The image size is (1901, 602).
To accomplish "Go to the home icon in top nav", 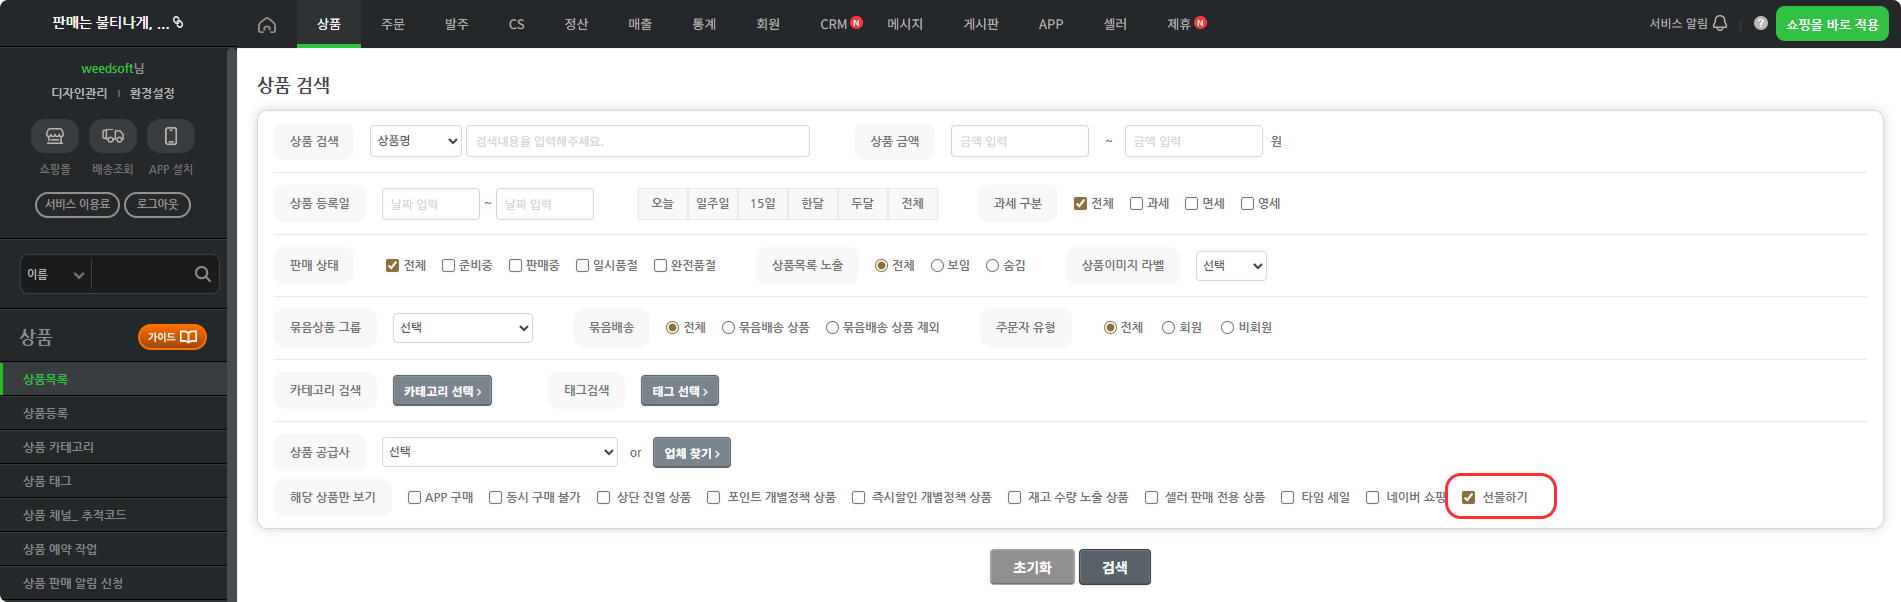I will click(267, 25).
